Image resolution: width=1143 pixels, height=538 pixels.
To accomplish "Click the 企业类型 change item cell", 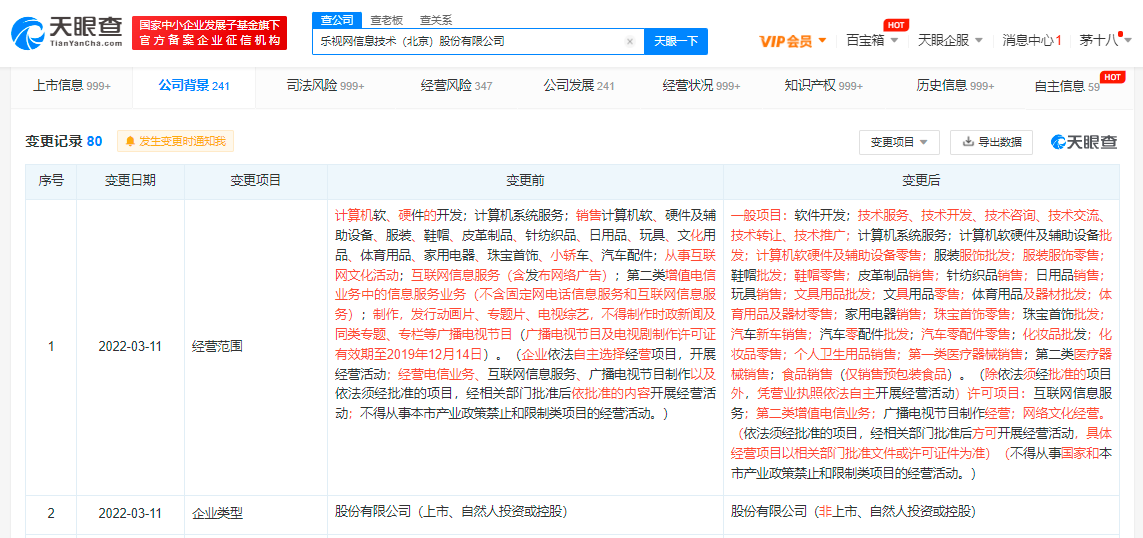I will [255, 513].
